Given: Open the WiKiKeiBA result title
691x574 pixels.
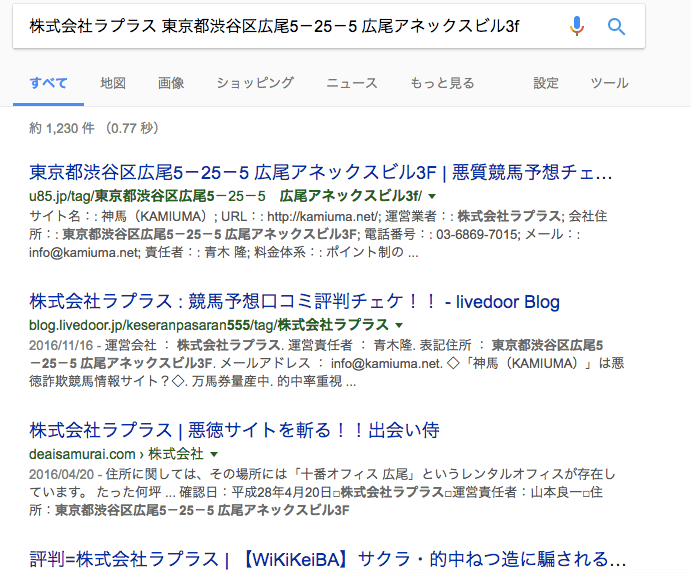Looking at the screenshot, I should (x=328, y=559).
